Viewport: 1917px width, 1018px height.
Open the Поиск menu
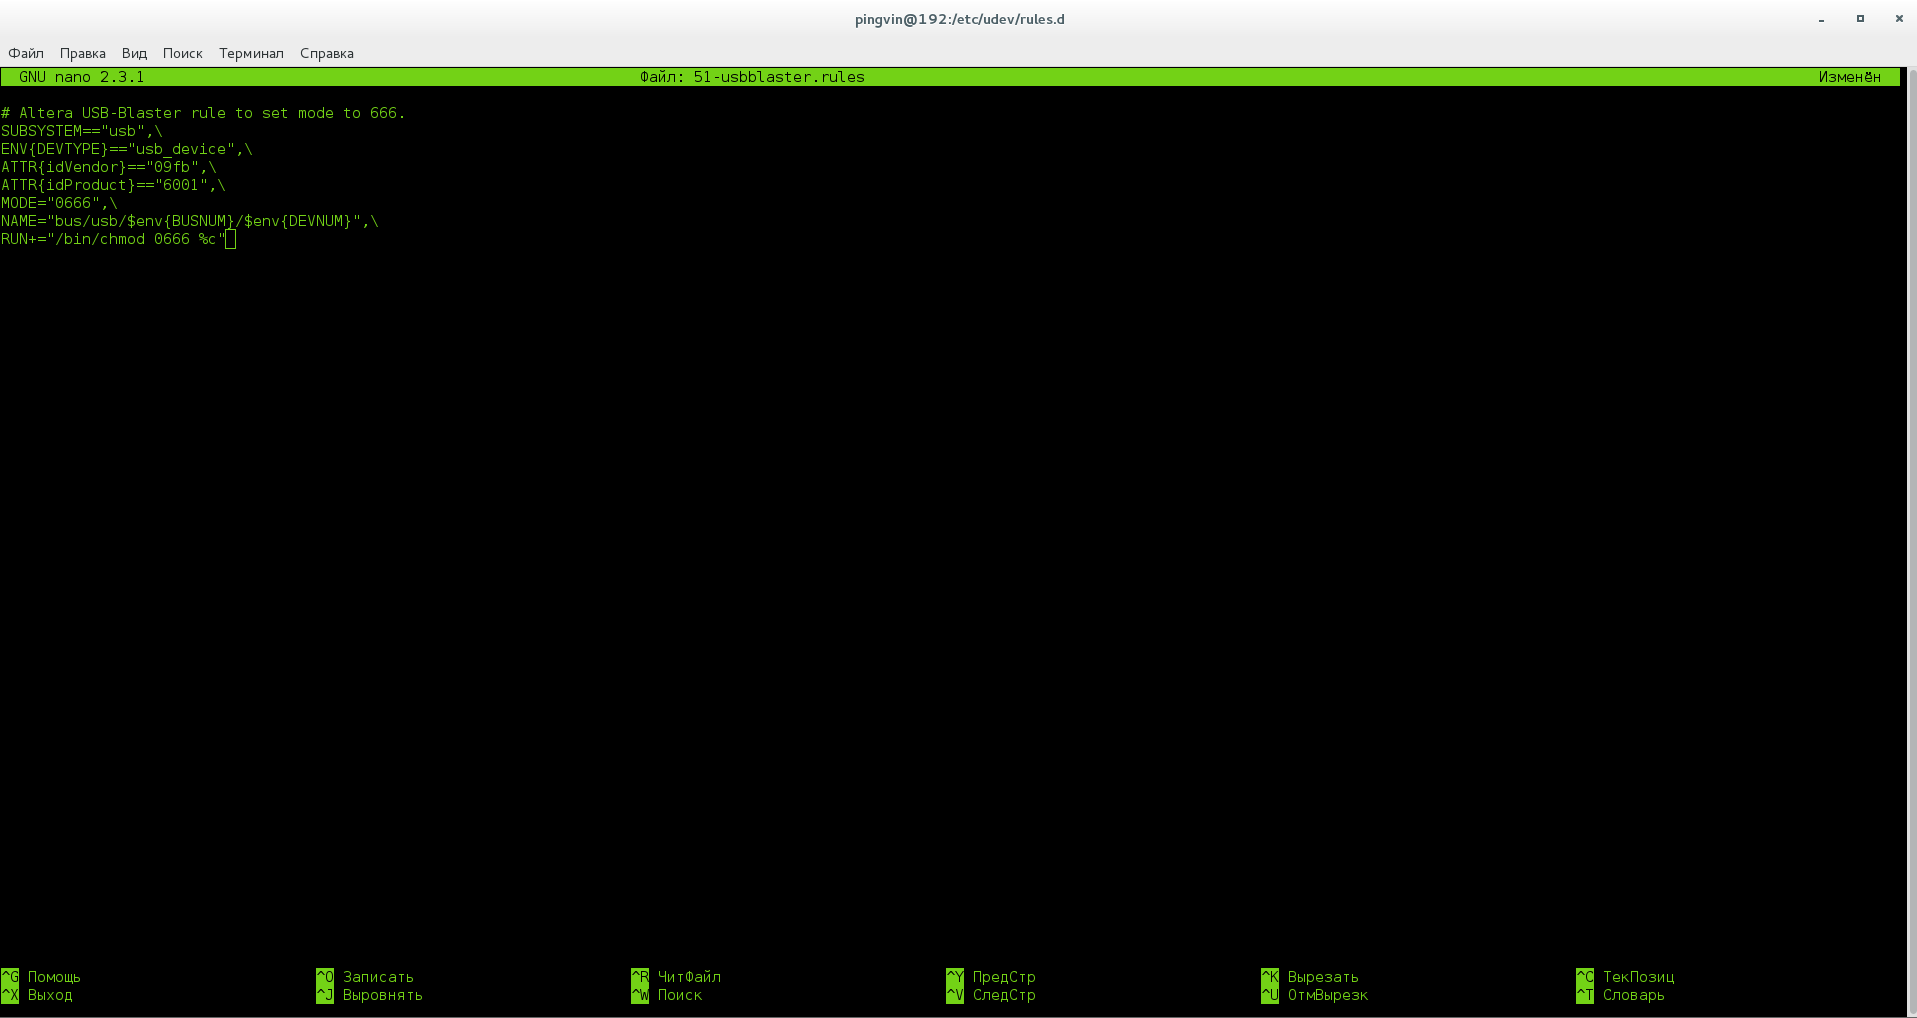tap(182, 53)
